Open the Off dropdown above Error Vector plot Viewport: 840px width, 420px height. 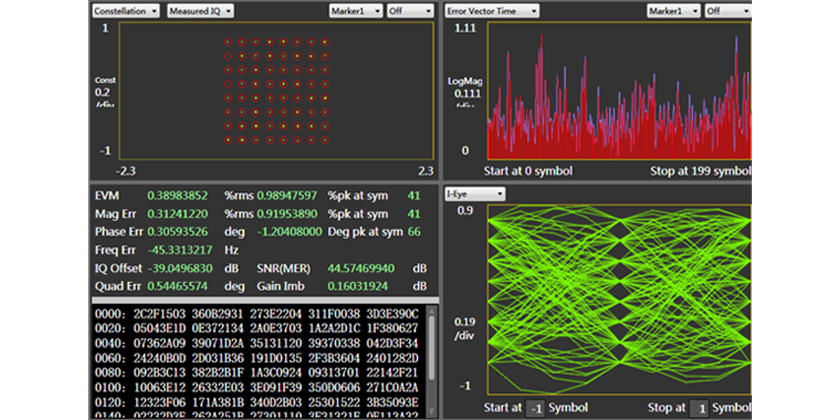click(729, 10)
